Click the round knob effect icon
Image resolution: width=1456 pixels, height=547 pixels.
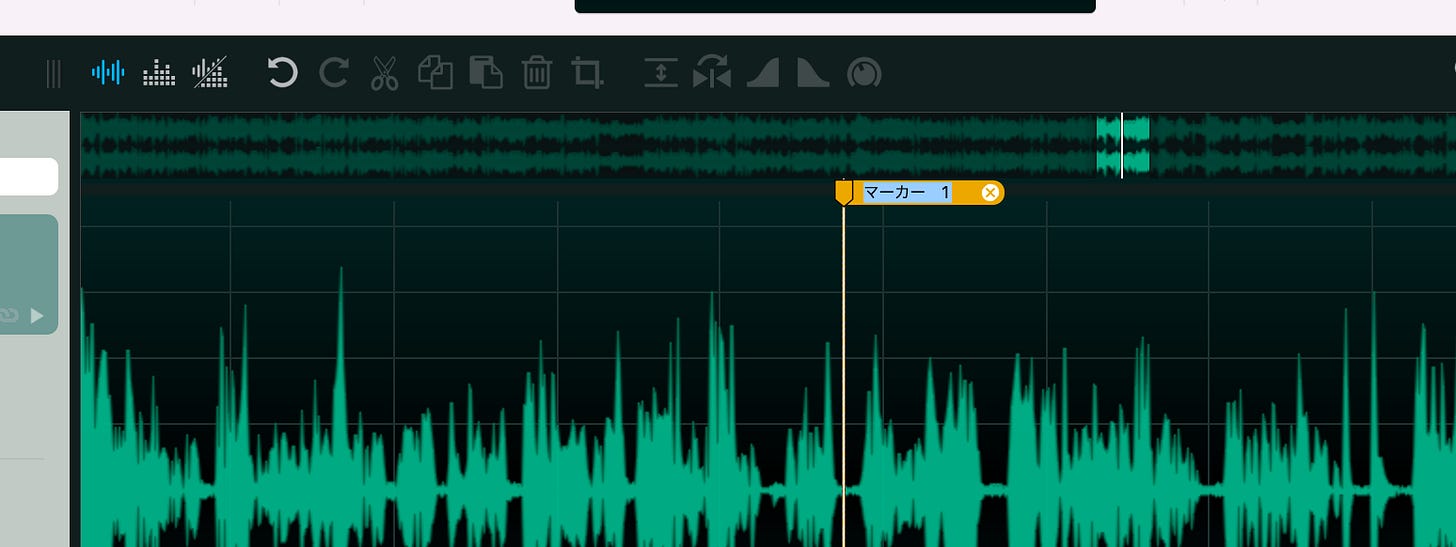[x=865, y=73]
